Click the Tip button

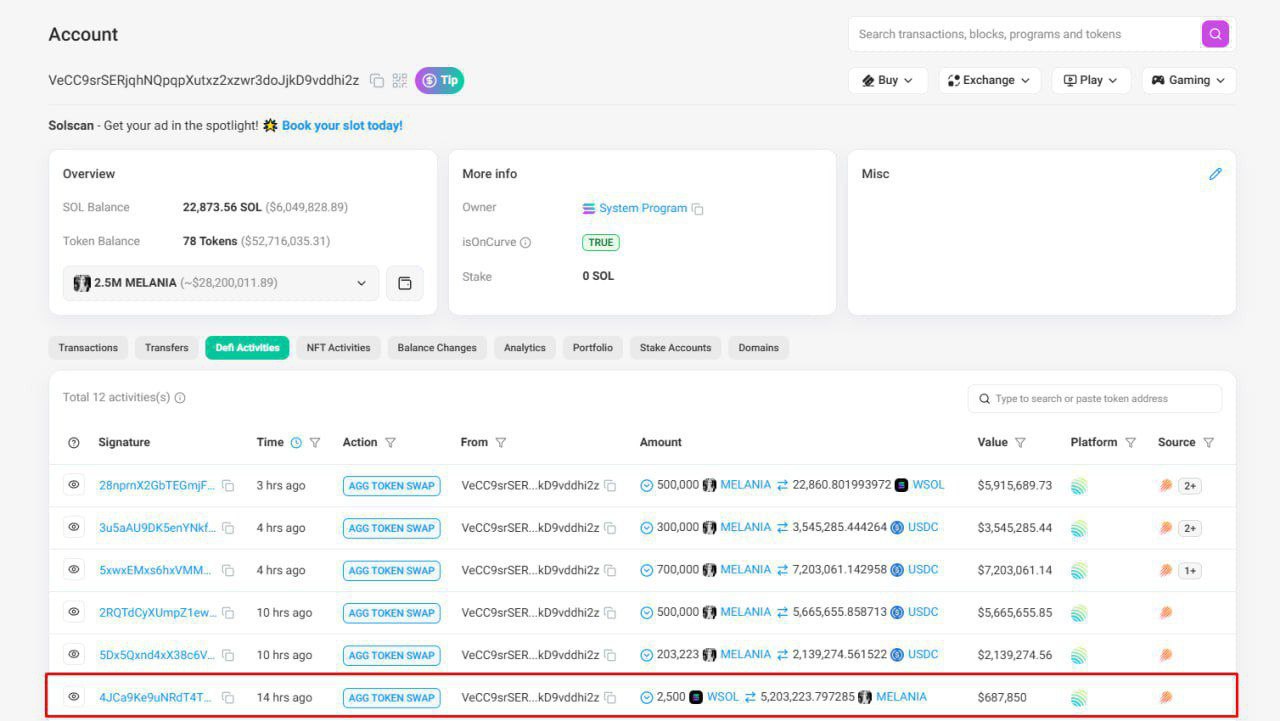(440, 81)
